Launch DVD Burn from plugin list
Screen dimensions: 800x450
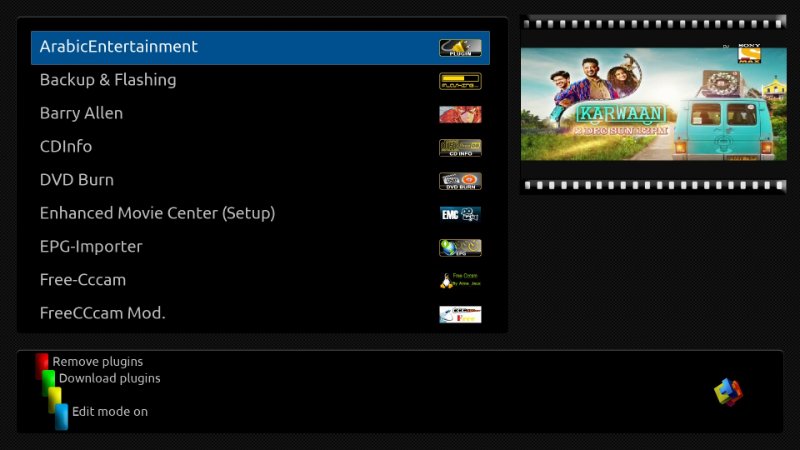(x=260, y=180)
